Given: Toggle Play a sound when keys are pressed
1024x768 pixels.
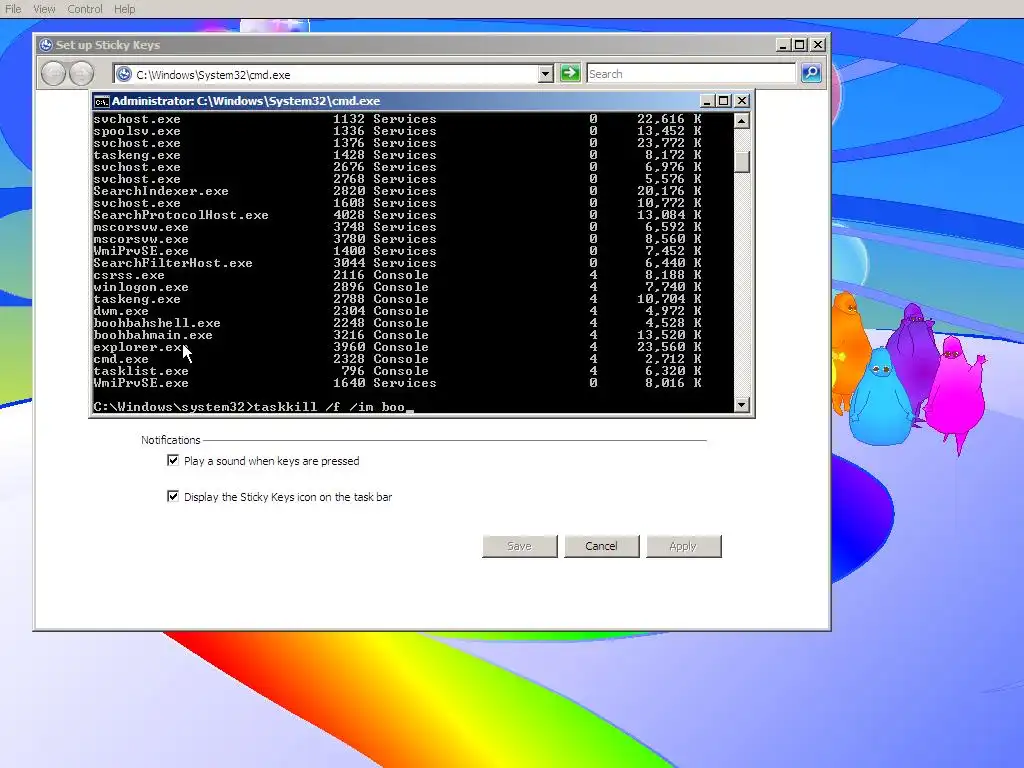Looking at the screenshot, I should point(172,460).
